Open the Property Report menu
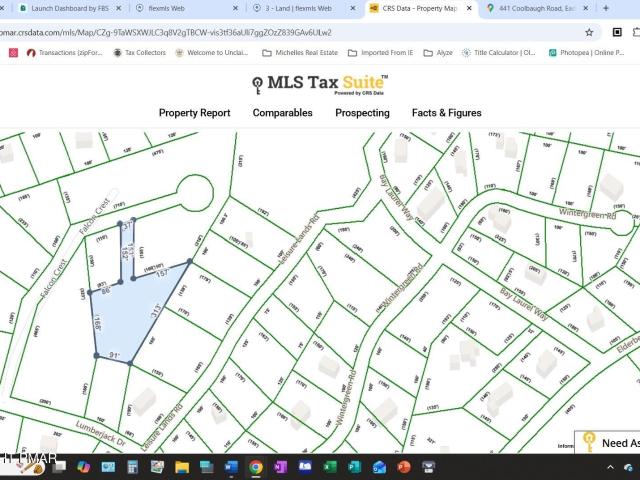This screenshot has width=640, height=480. [x=194, y=113]
